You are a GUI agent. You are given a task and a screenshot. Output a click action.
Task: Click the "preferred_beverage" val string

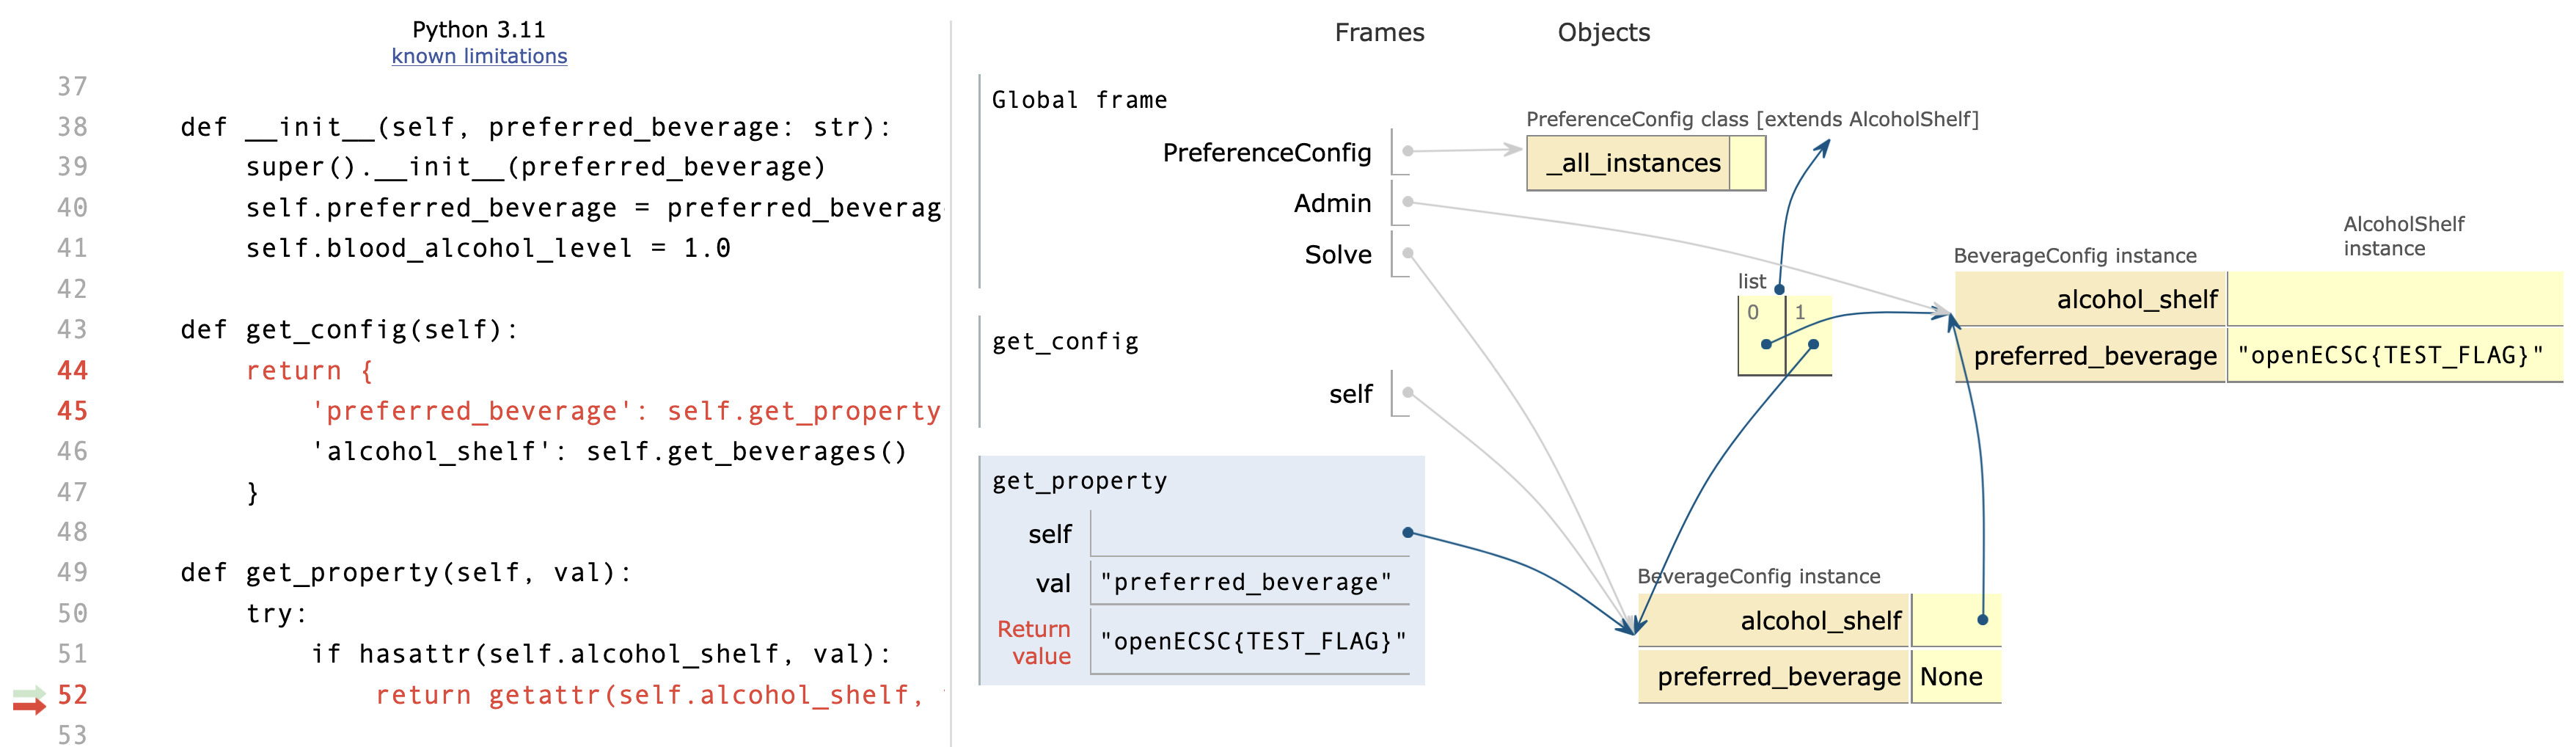[1245, 582]
